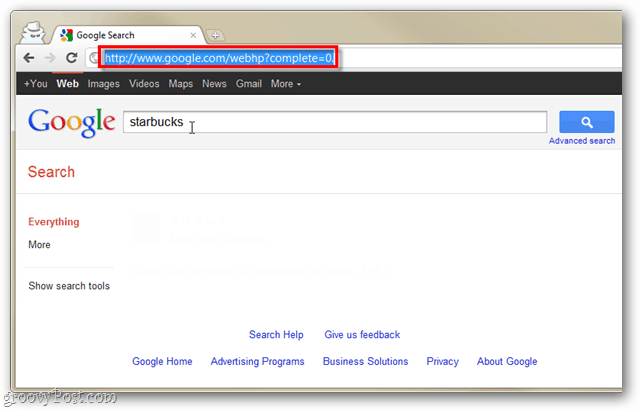Open the Advanced search link
This screenshot has width=640, height=411.
point(582,141)
